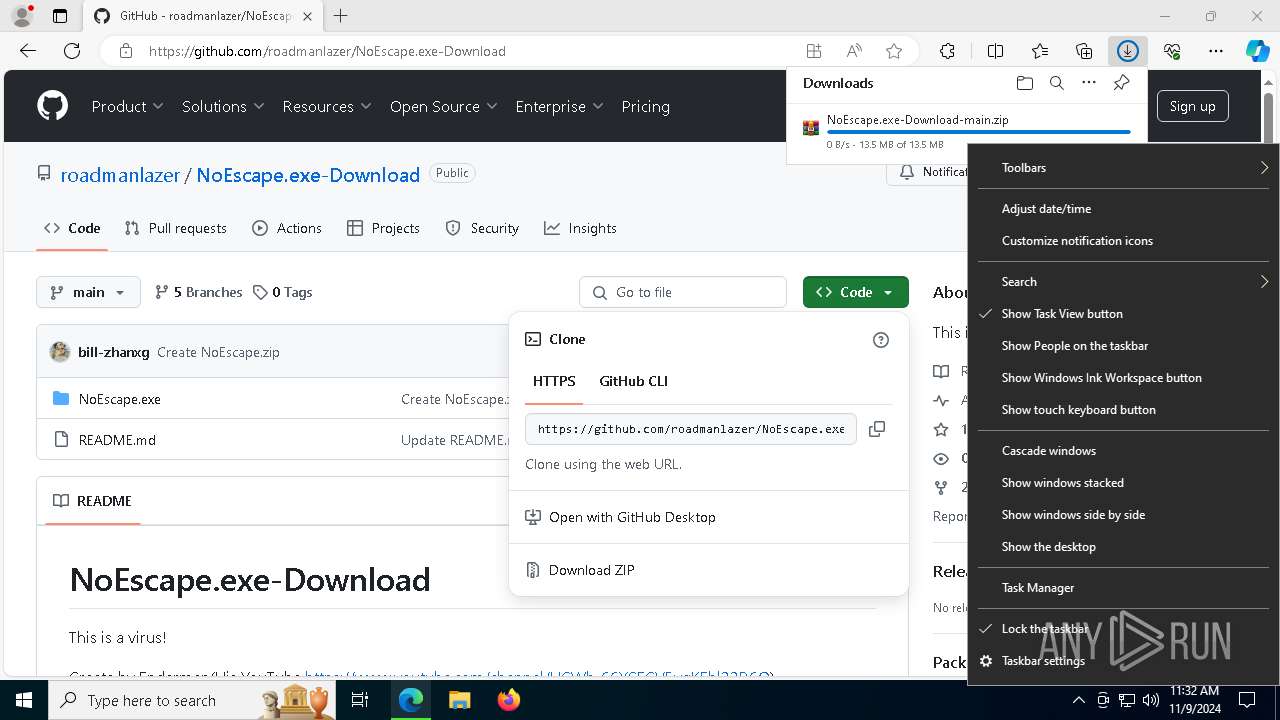The image size is (1280, 720).
Task: Open the Split screen icon in toolbar
Action: (995, 51)
